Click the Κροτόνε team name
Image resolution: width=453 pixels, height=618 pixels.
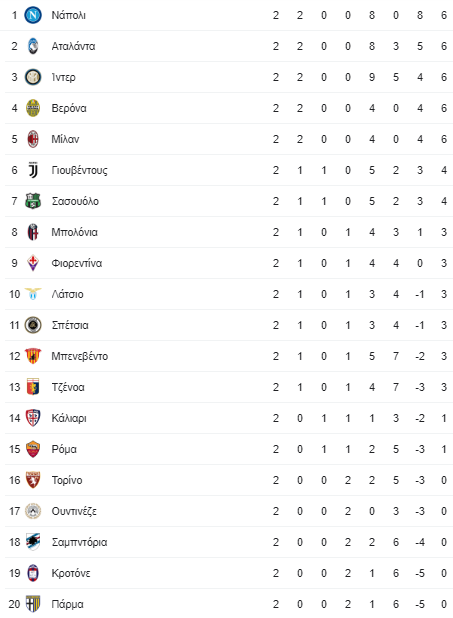71,573
